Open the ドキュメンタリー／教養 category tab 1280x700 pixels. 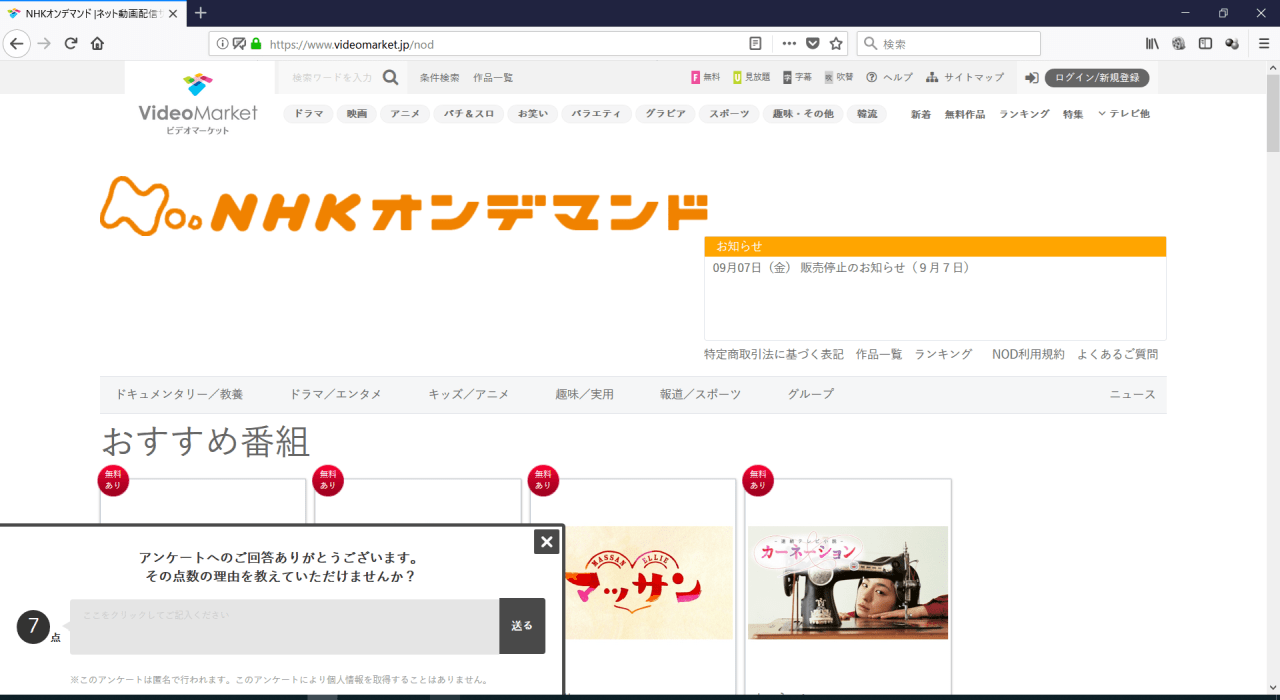pos(179,395)
